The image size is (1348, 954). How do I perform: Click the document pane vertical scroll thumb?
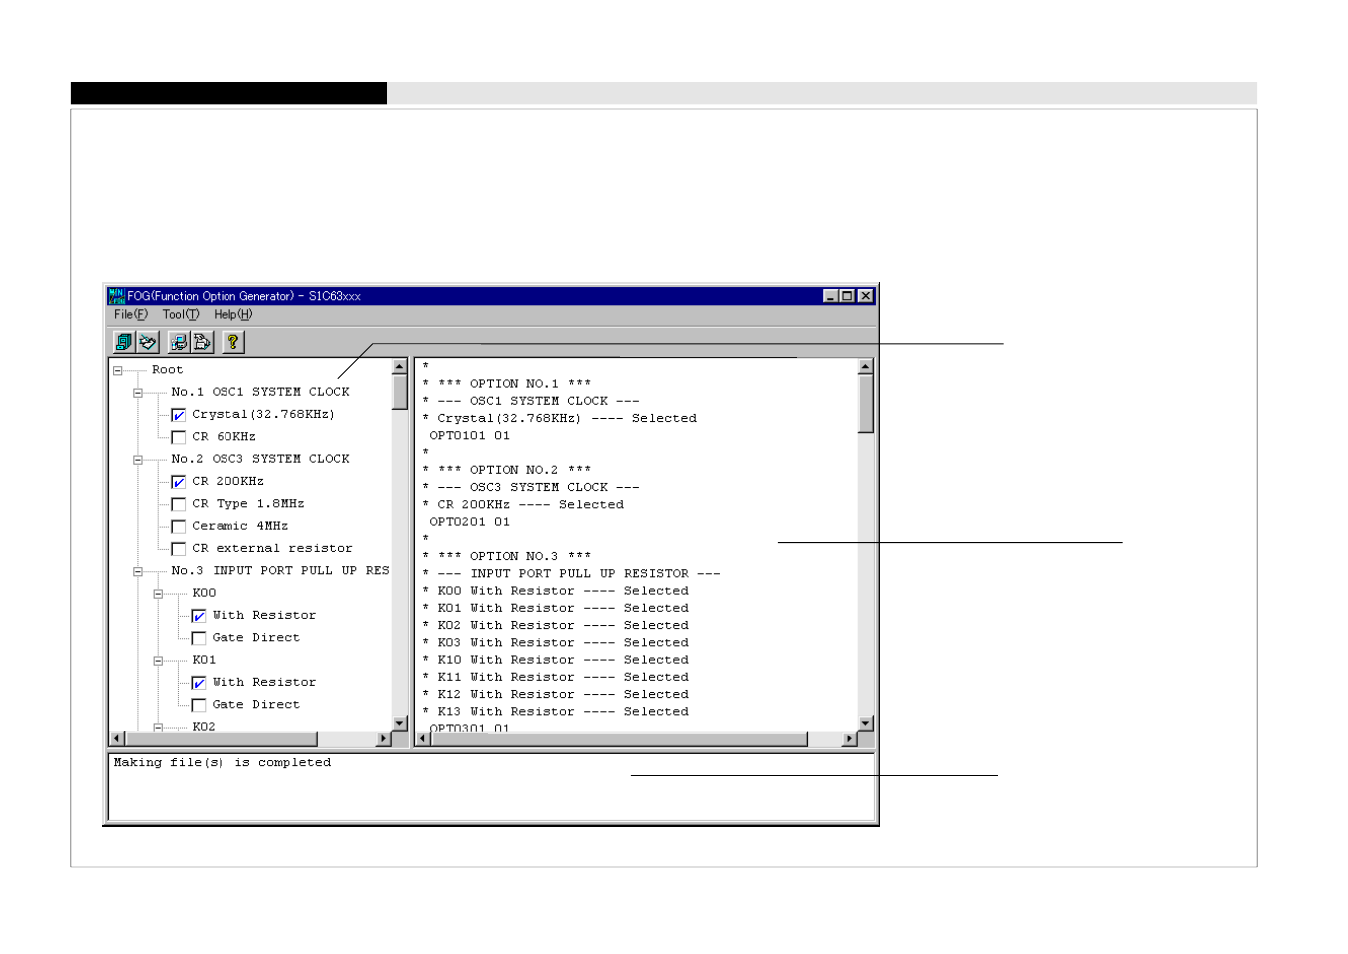866,404
